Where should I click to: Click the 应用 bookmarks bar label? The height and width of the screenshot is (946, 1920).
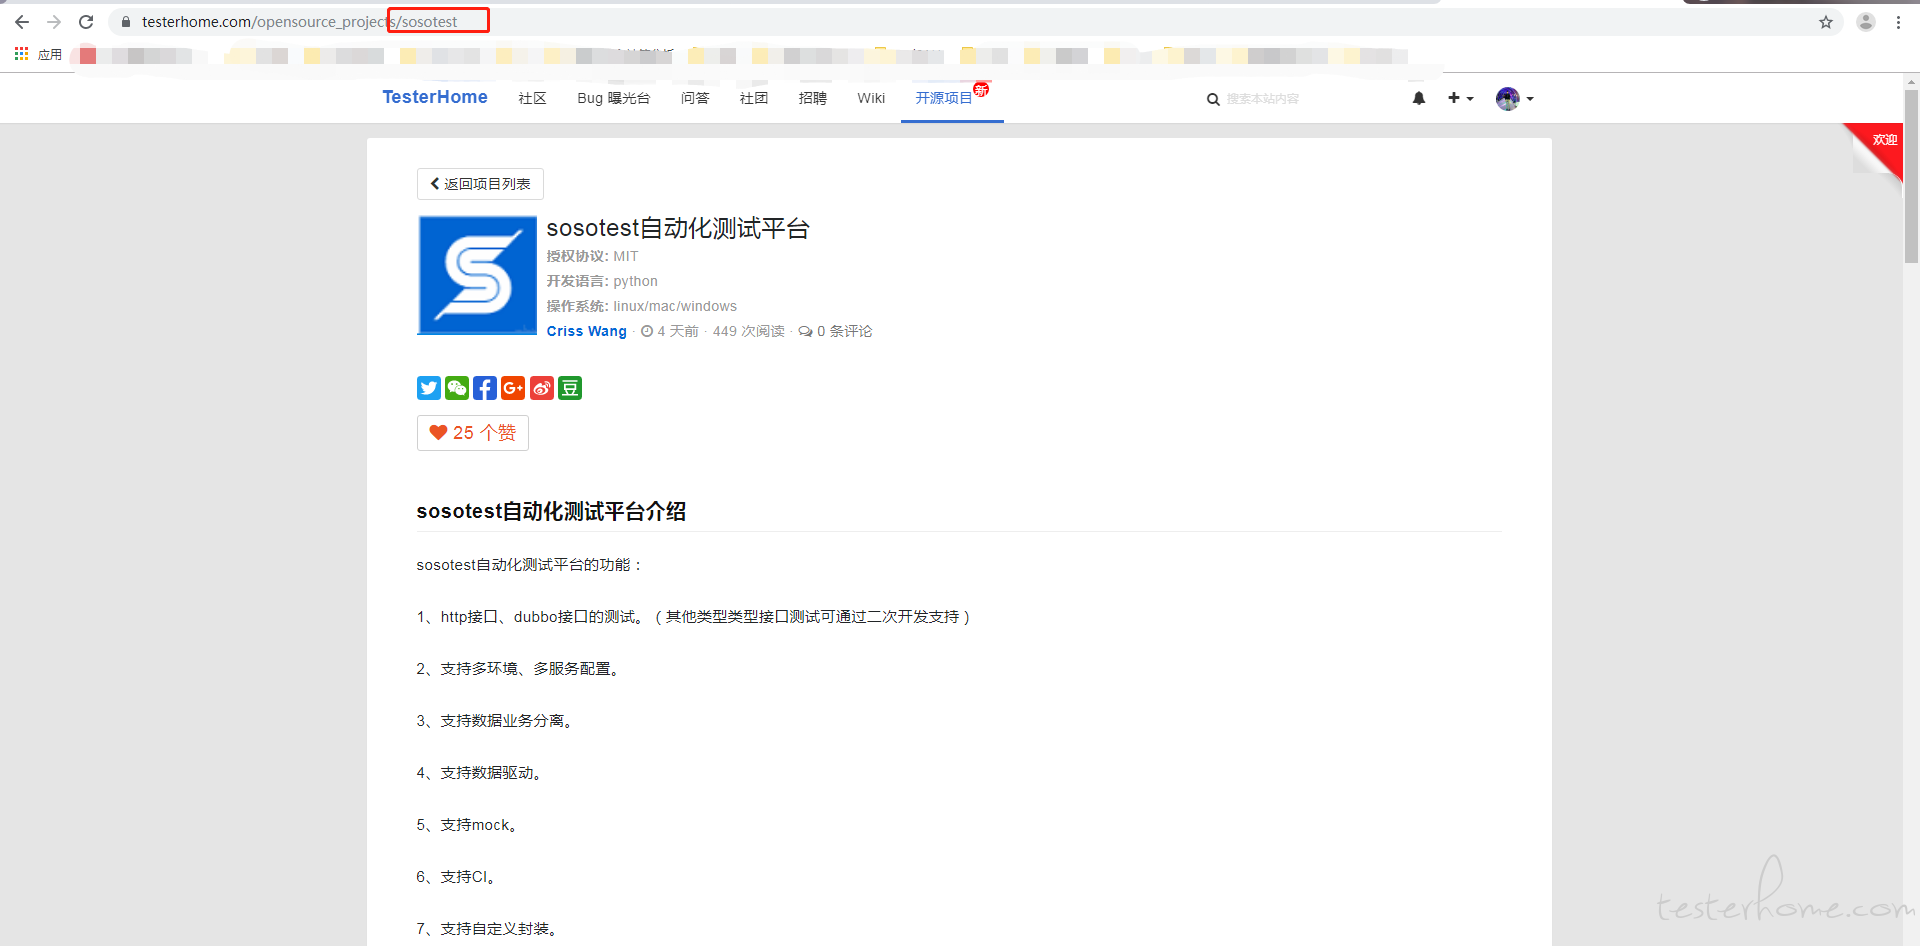[x=50, y=55]
